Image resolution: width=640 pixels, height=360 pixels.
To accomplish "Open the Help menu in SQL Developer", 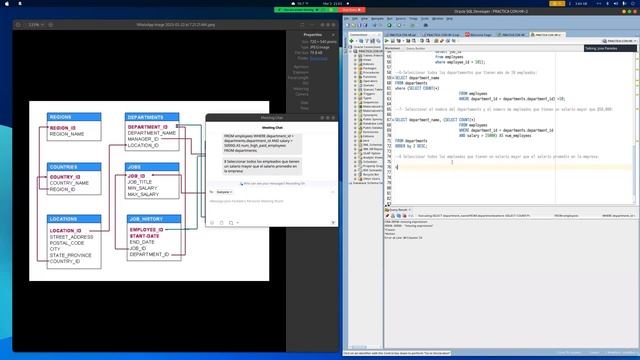I will click(x=449, y=19).
